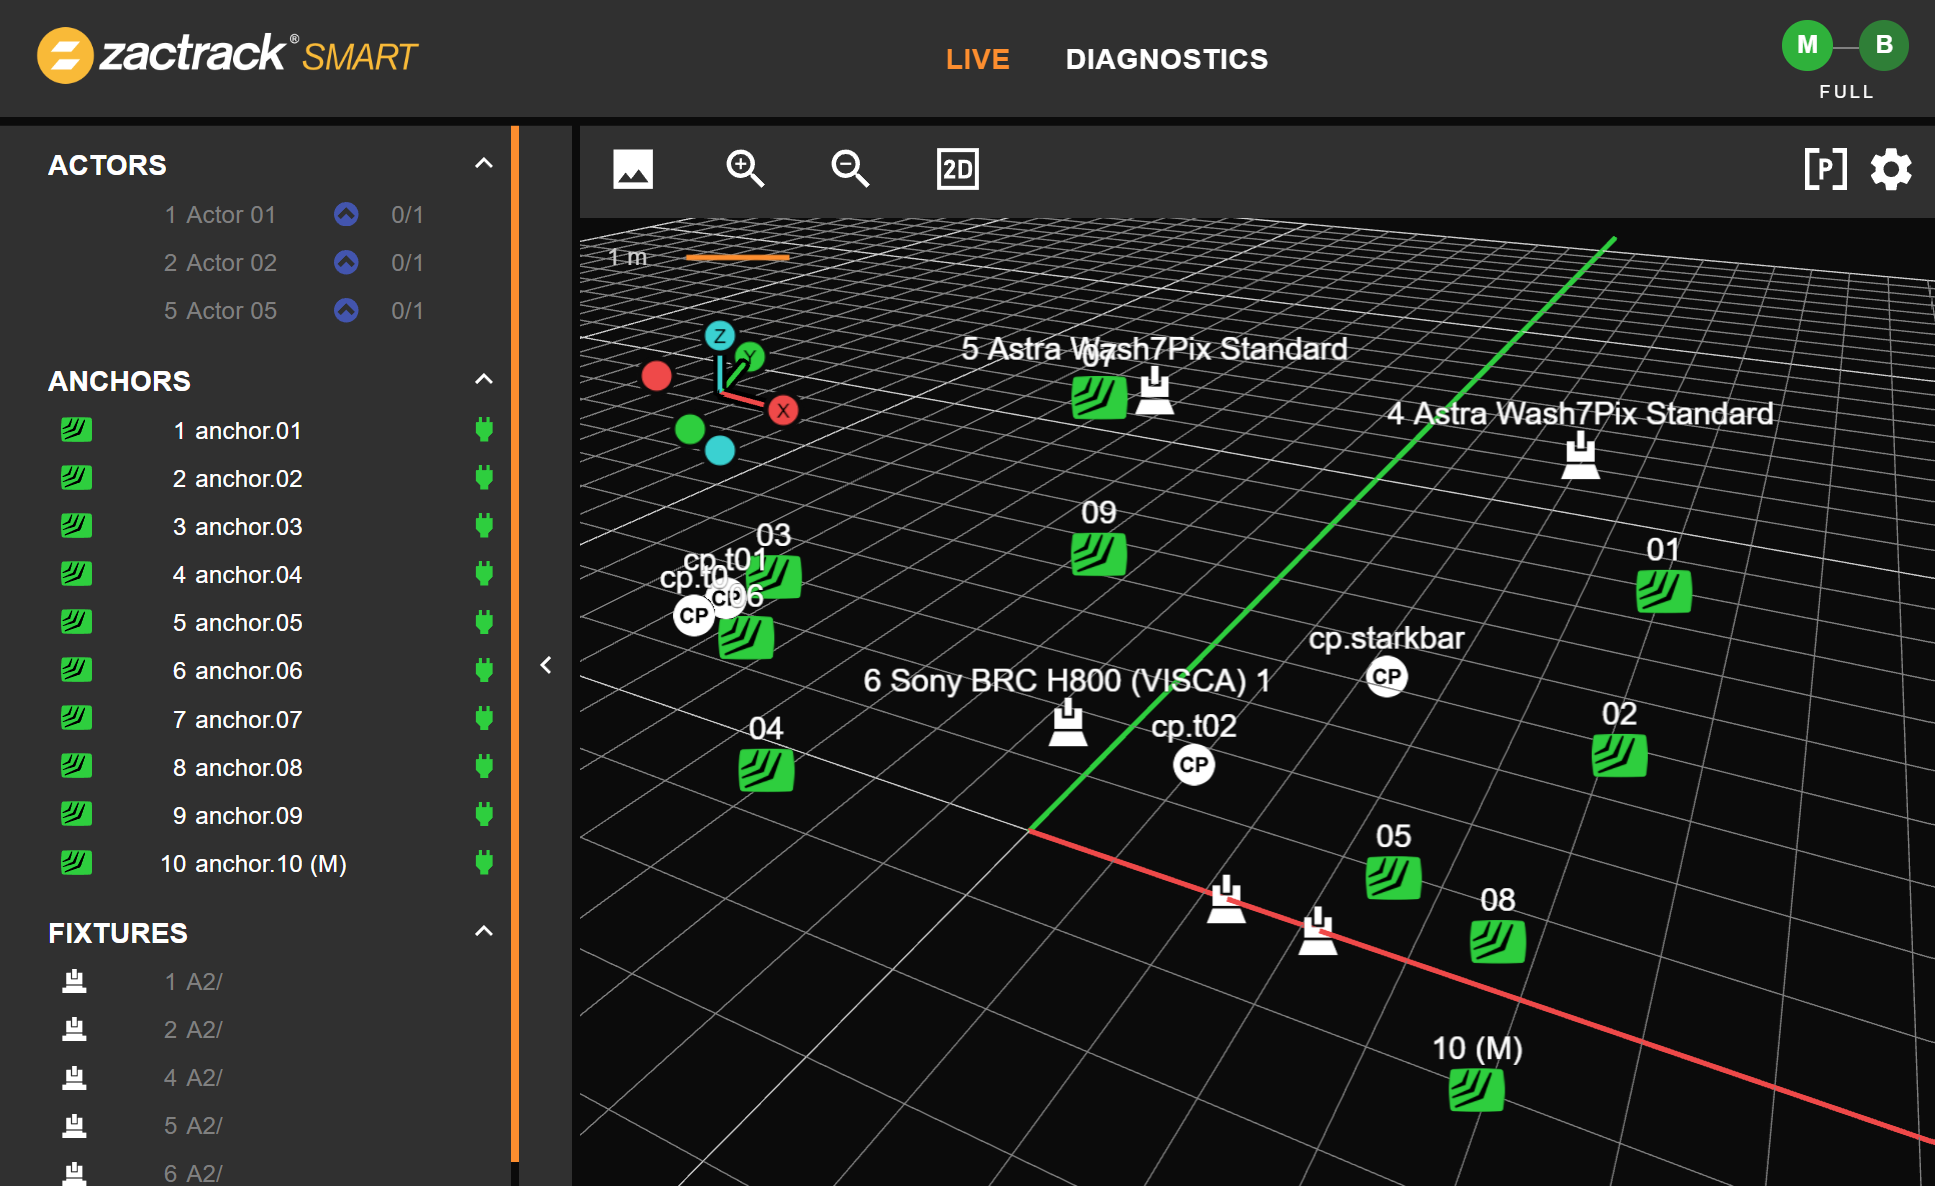Toggle anchor.01 green power plug icon
The width and height of the screenshot is (1935, 1186).
(x=484, y=430)
